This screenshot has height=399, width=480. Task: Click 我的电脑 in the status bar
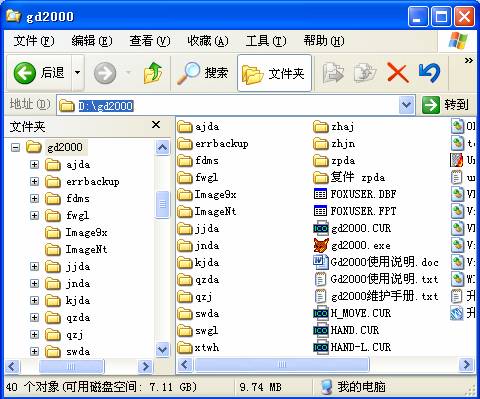click(353, 387)
